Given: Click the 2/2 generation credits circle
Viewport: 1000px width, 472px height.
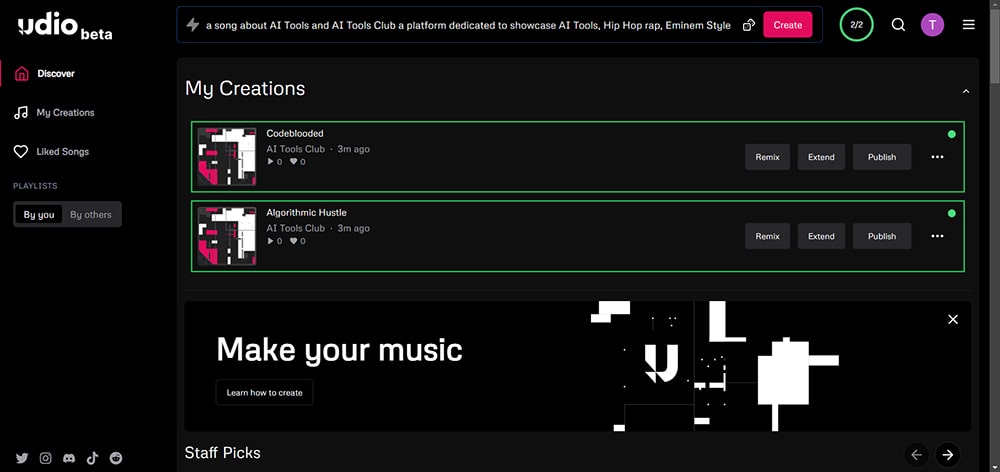Looking at the screenshot, I should (x=857, y=25).
